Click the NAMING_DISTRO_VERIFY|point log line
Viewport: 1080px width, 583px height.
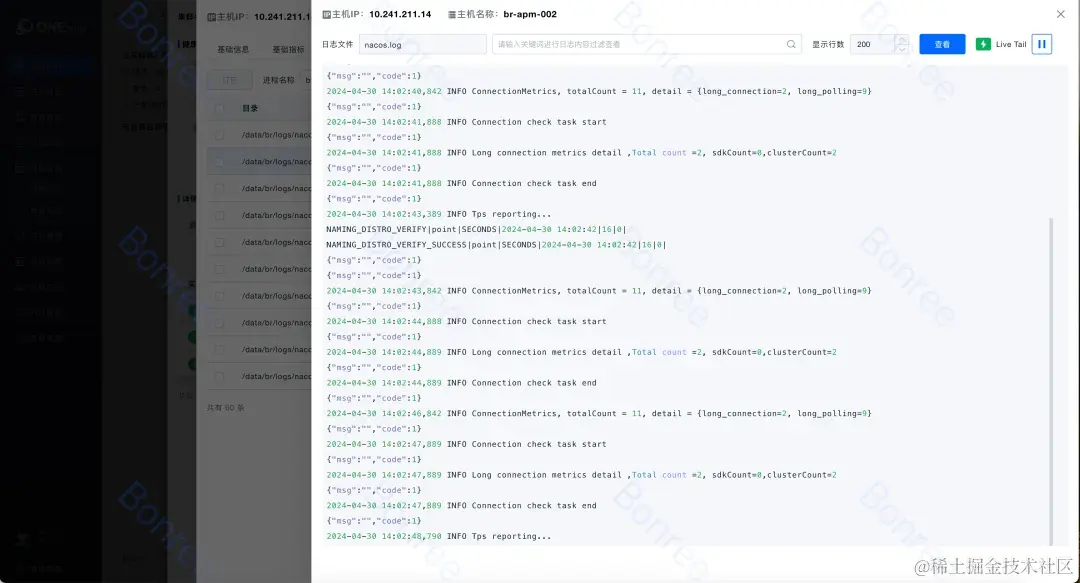pos(476,229)
